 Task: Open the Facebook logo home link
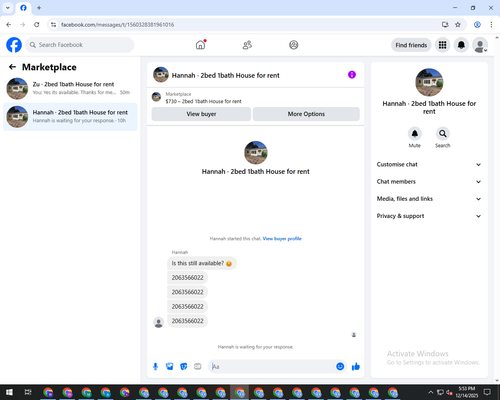tap(14, 45)
